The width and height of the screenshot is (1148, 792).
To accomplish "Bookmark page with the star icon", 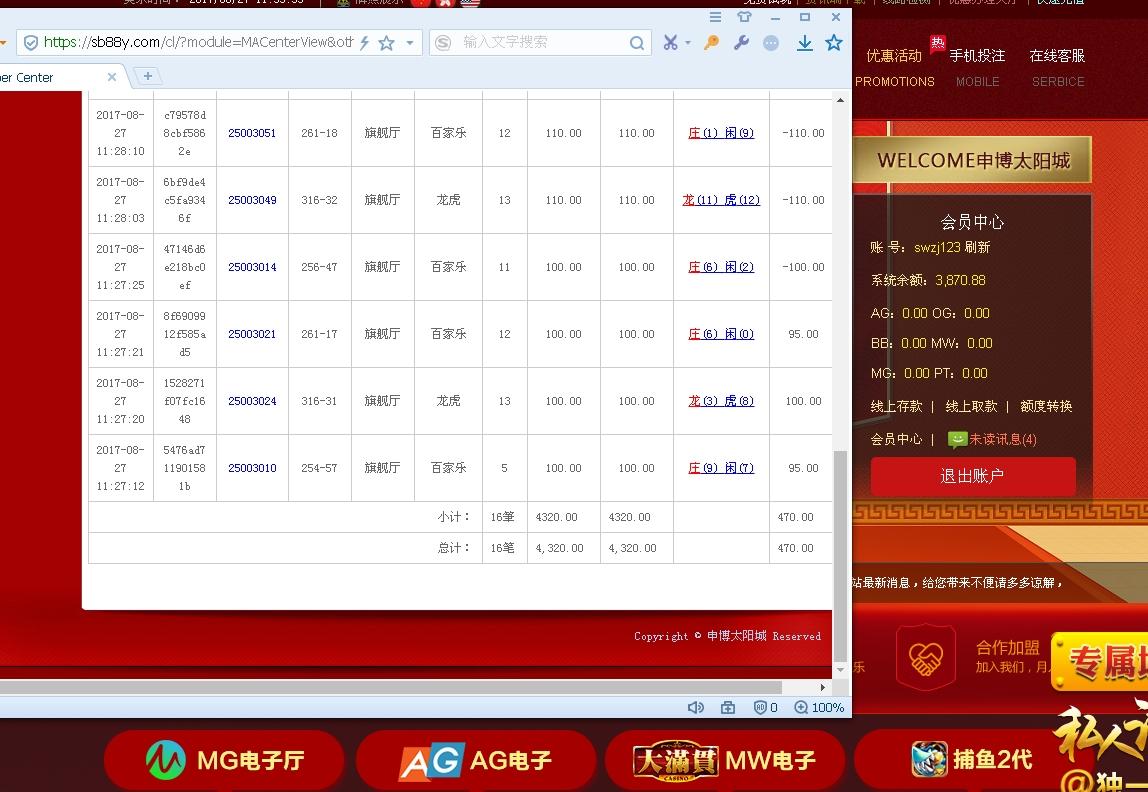I will tap(834, 43).
